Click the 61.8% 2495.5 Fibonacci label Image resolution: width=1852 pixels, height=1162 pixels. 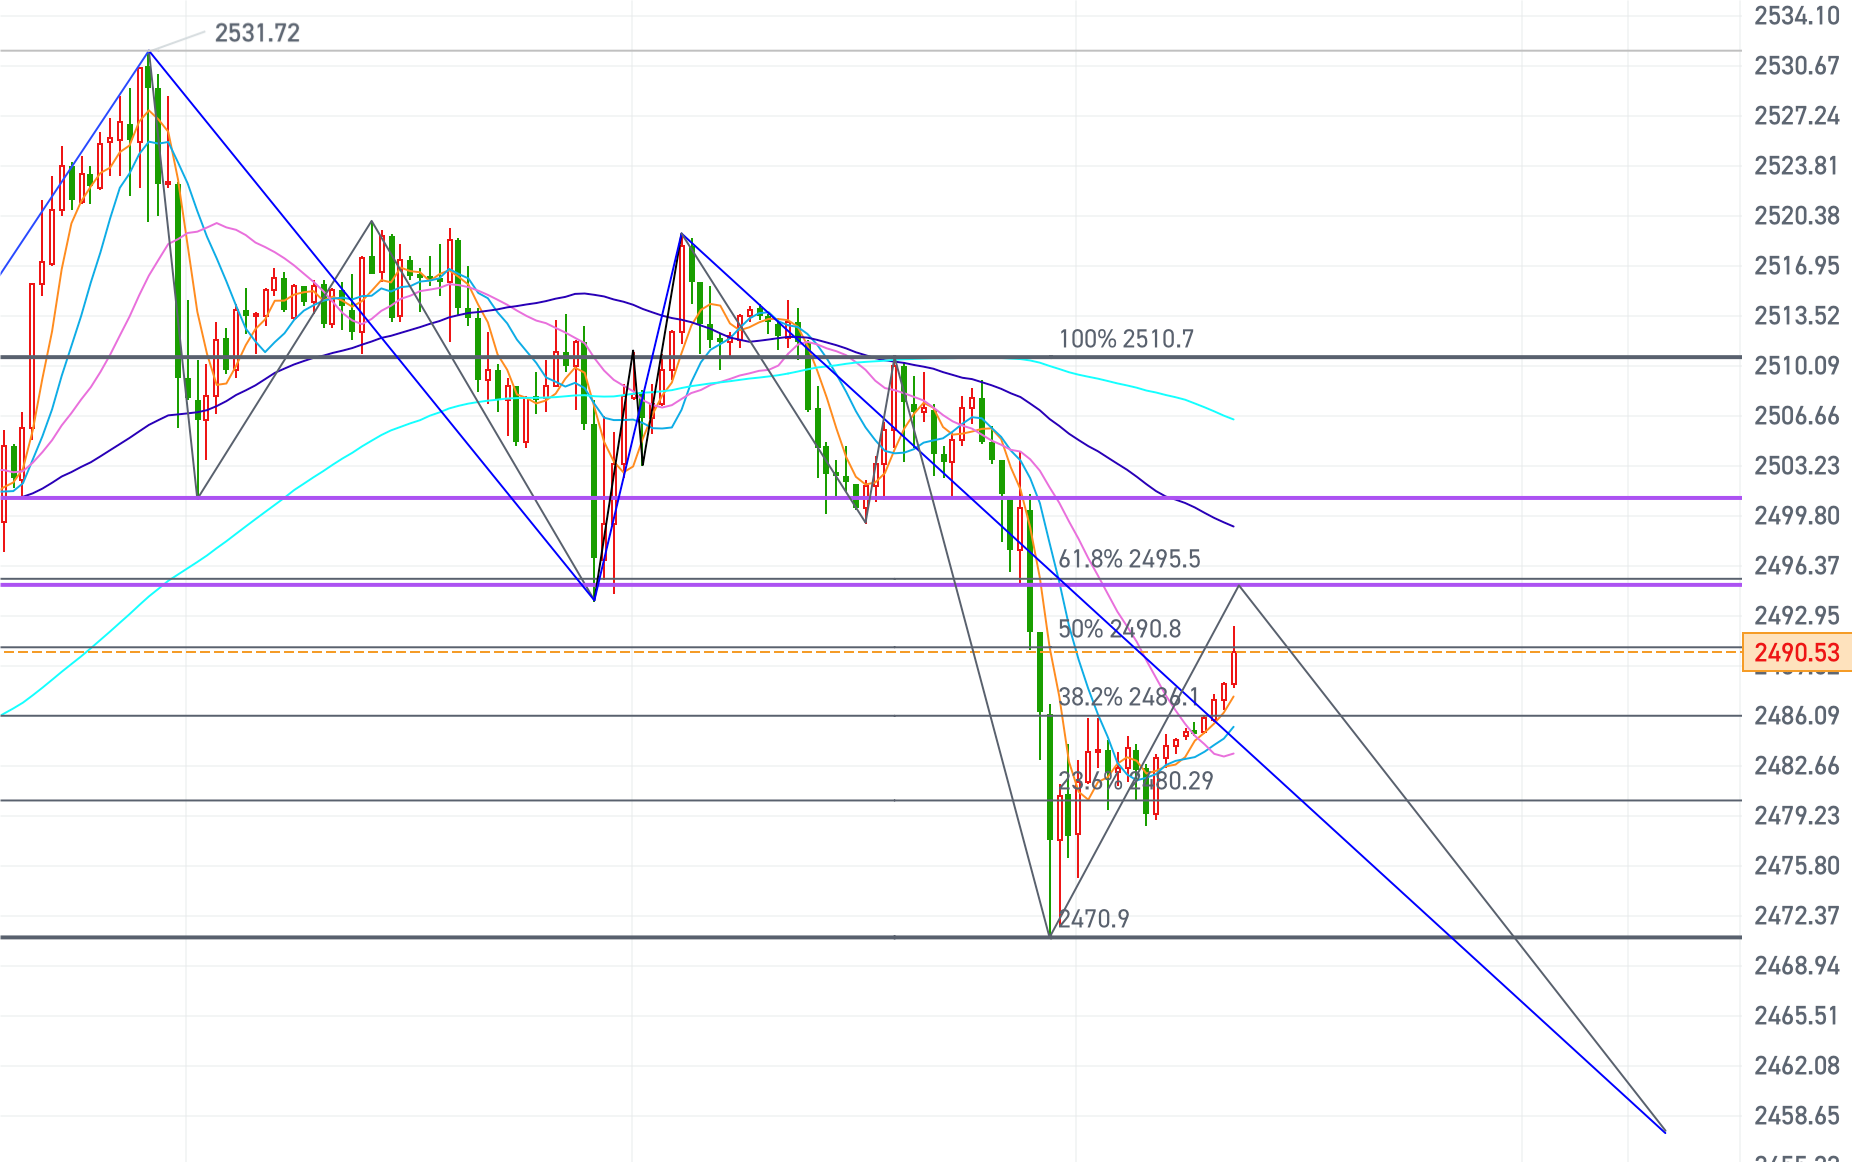point(1129,559)
